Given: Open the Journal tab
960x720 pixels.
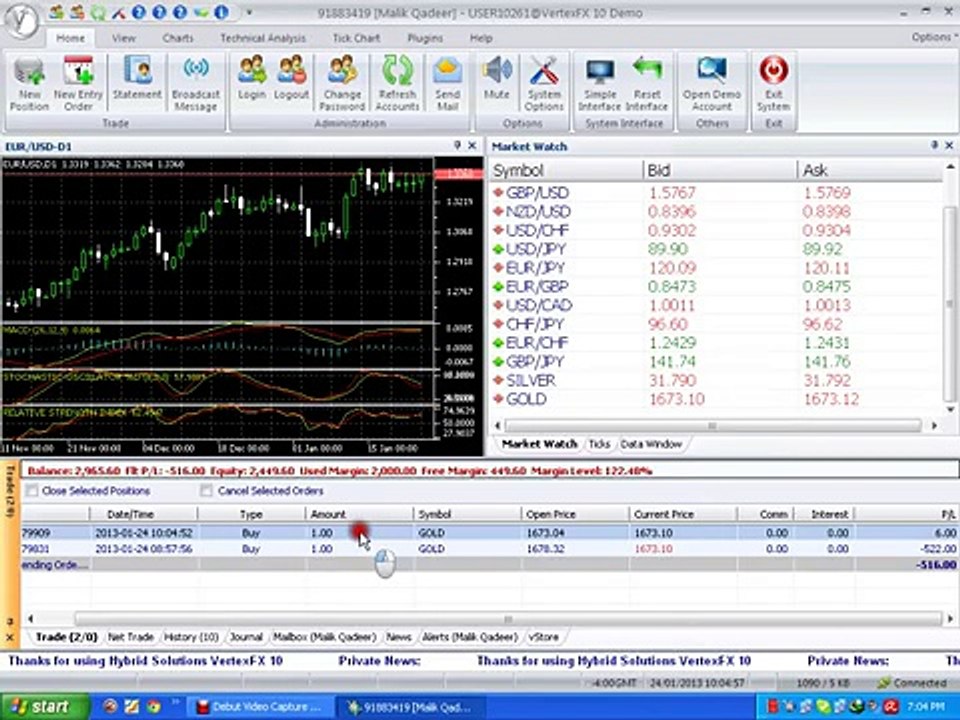Looking at the screenshot, I should click(x=246, y=637).
